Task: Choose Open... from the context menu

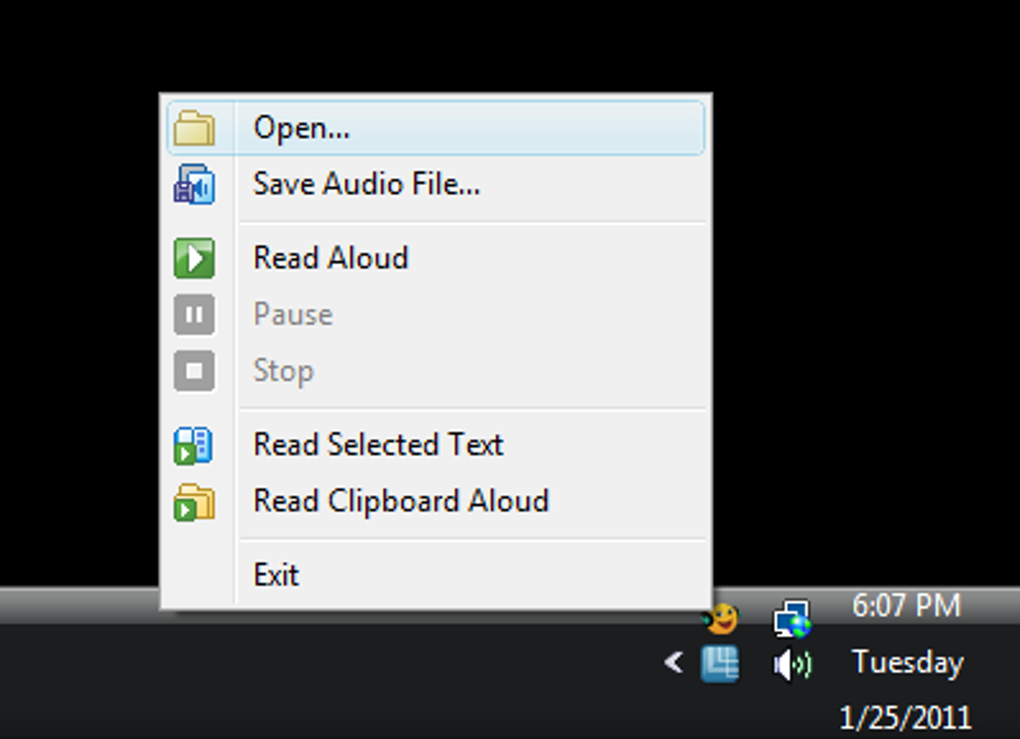Action: [x=436, y=128]
